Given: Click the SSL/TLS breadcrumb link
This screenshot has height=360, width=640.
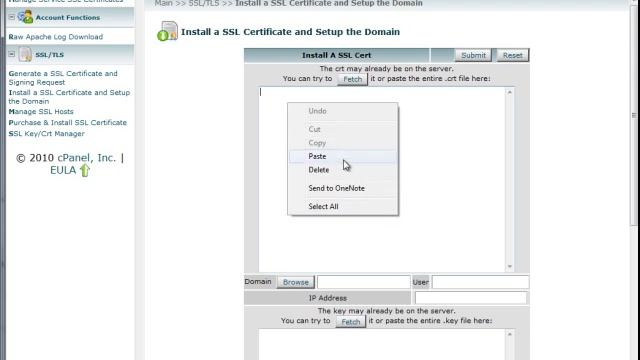Looking at the screenshot, I should (x=204, y=3).
